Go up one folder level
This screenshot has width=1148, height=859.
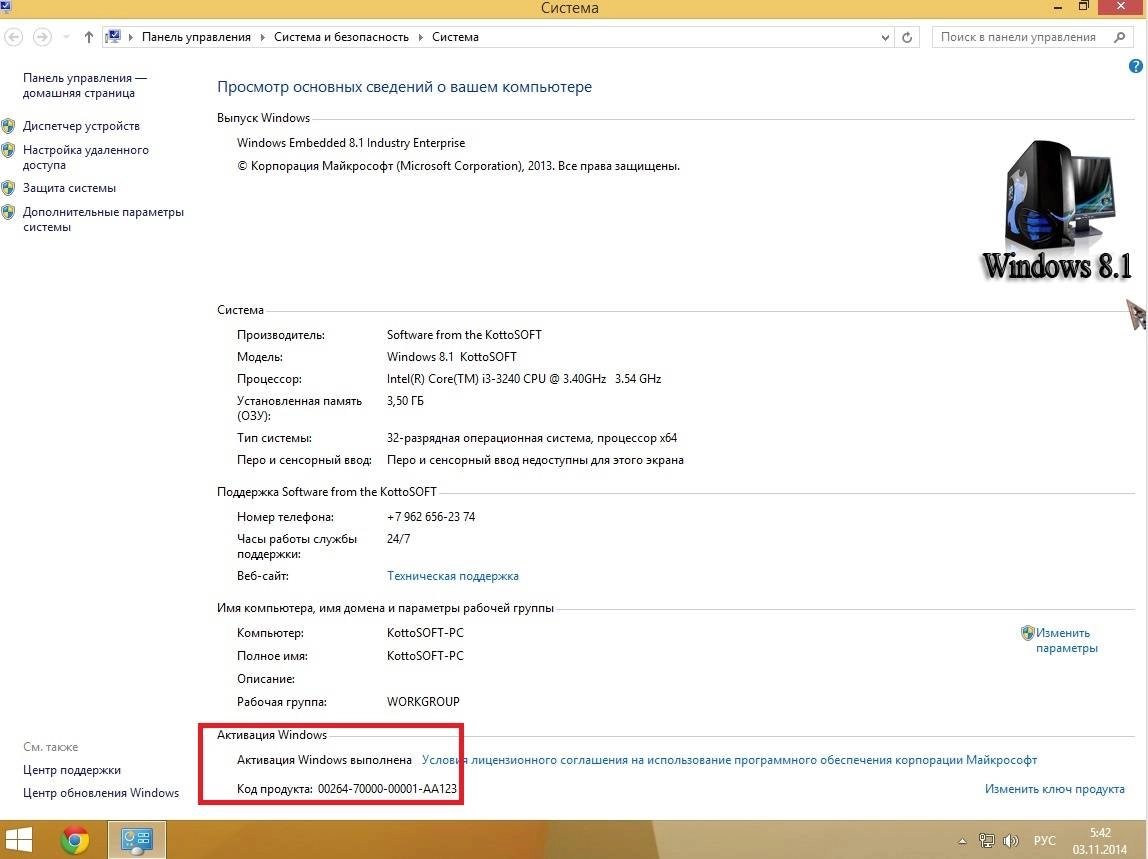click(89, 37)
